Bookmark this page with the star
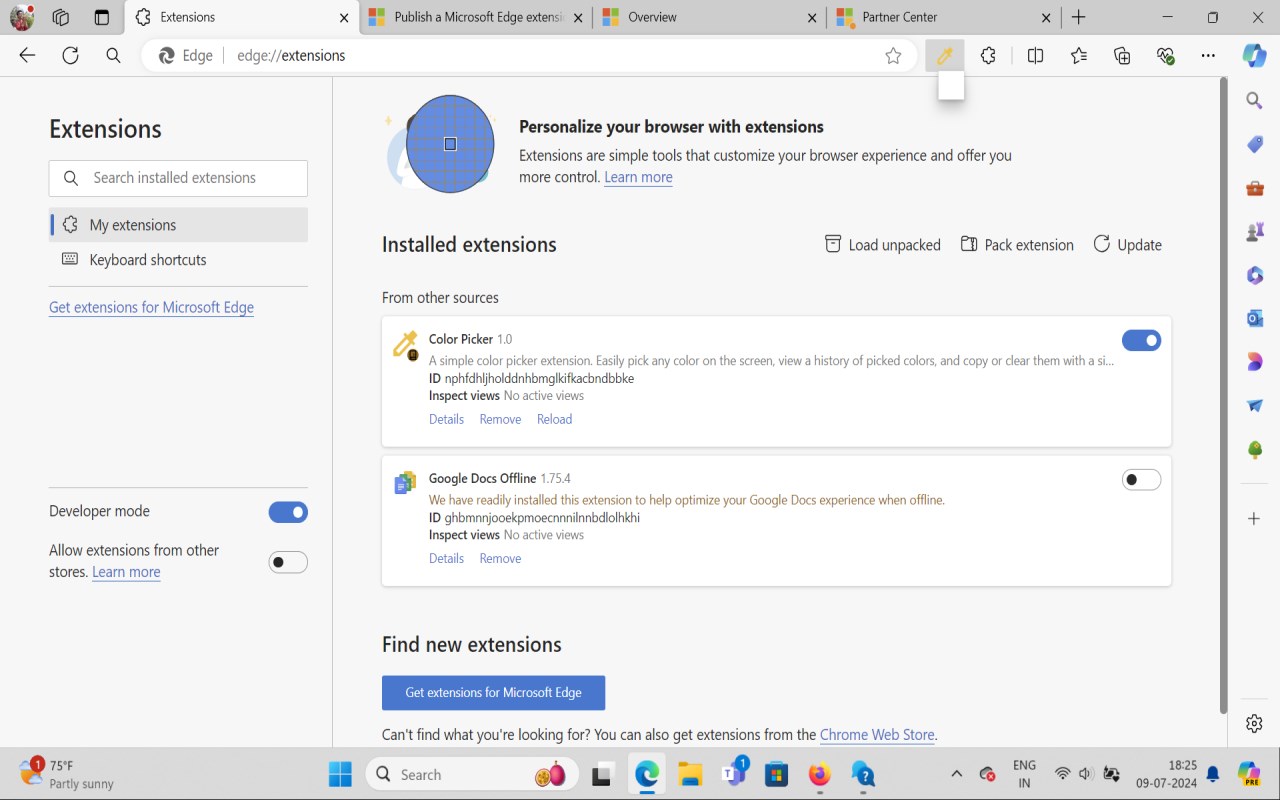1280x800 pixels. (893, 56)
